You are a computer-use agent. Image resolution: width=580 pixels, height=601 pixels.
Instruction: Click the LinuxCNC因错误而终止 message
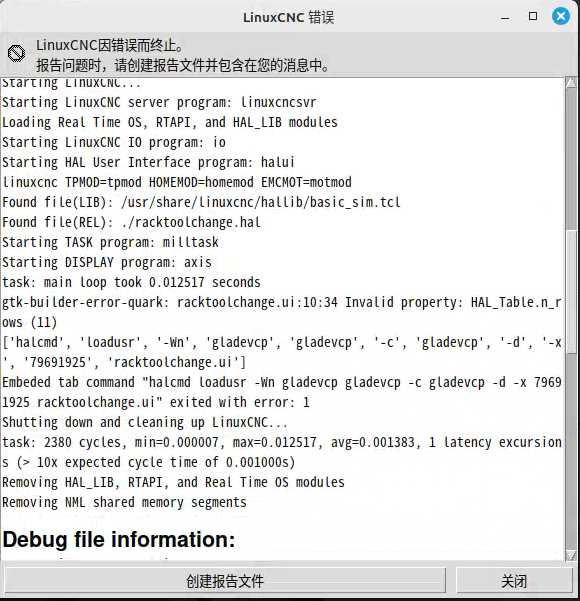(x=110, y=46)
